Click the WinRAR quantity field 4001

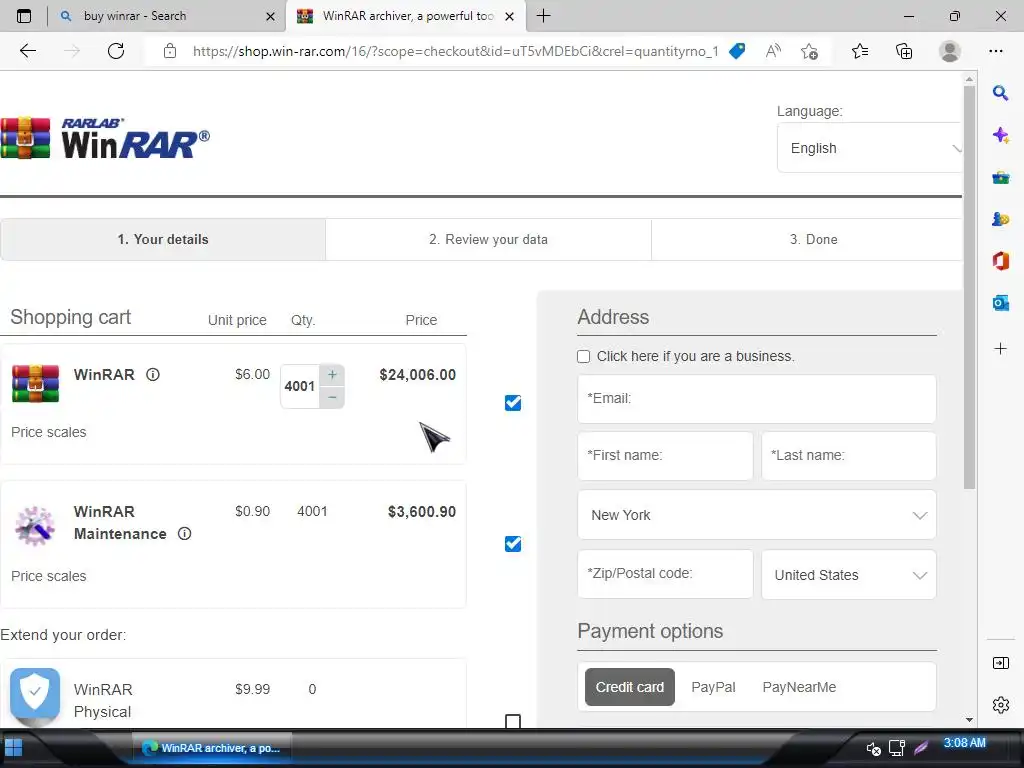coord(300,386)
